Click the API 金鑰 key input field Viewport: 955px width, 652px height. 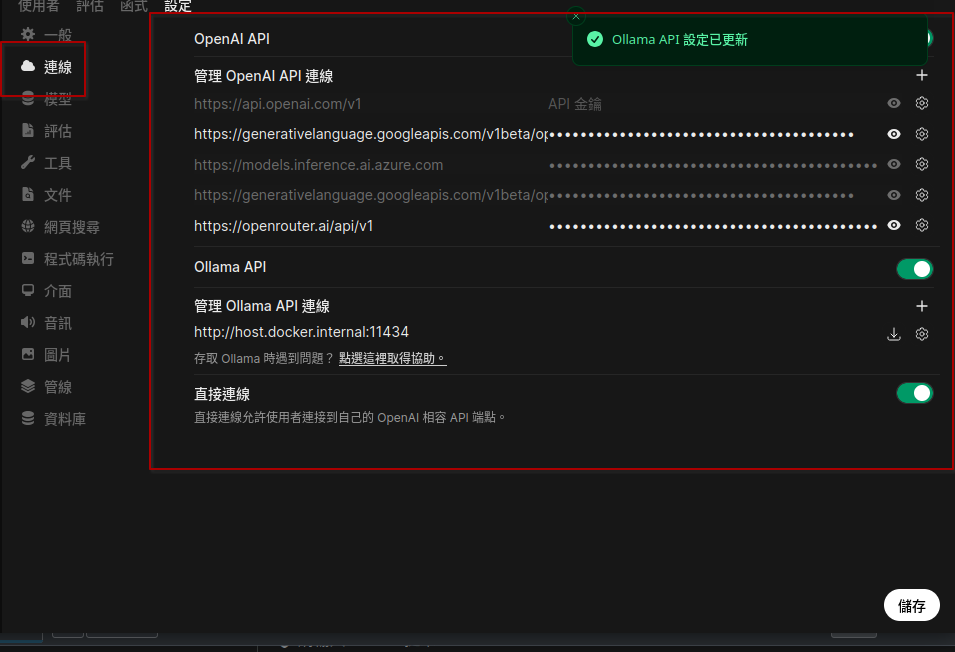(713, 104)
